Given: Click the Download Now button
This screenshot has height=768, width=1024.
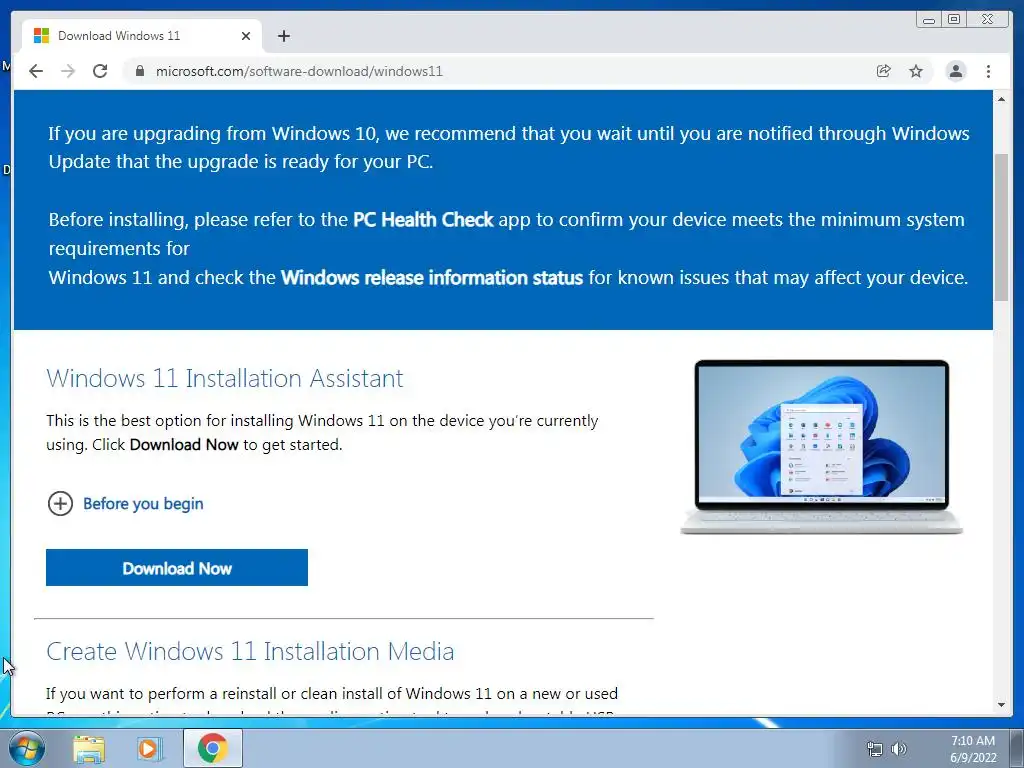Looking at the screenshot, I should pyautogui.click(x=177, y=568).
